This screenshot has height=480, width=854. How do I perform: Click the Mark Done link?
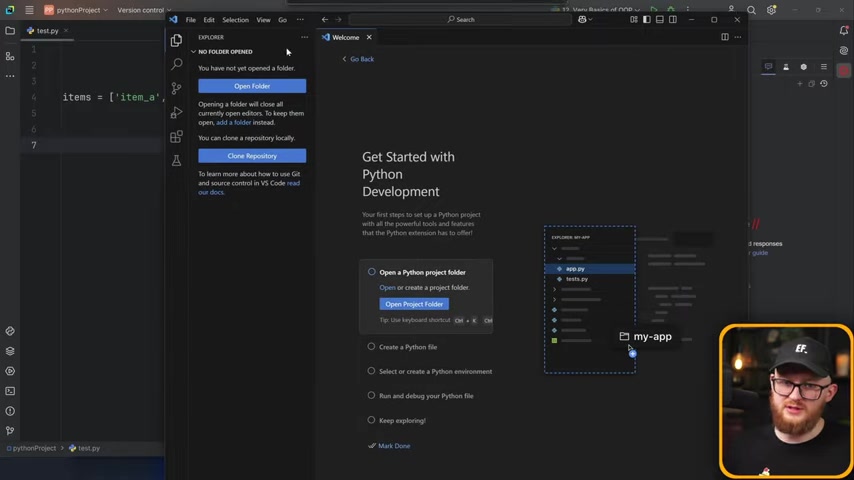(x=389, y=446)
